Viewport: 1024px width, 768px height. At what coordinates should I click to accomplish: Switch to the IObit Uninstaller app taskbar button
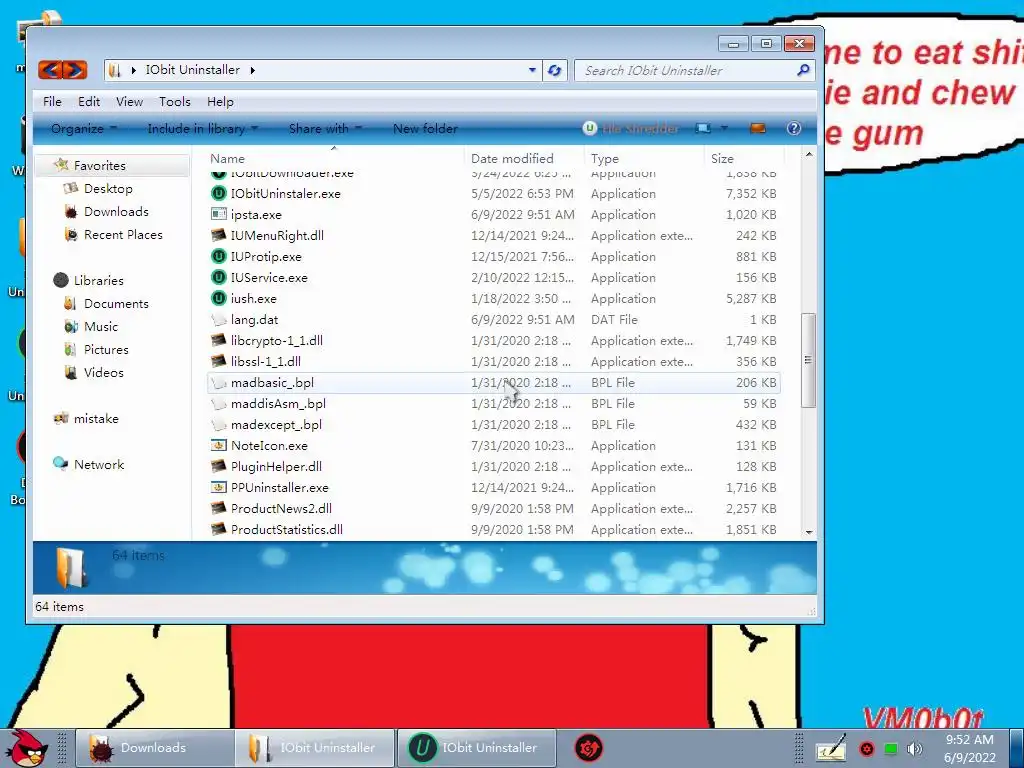point(476,748)
